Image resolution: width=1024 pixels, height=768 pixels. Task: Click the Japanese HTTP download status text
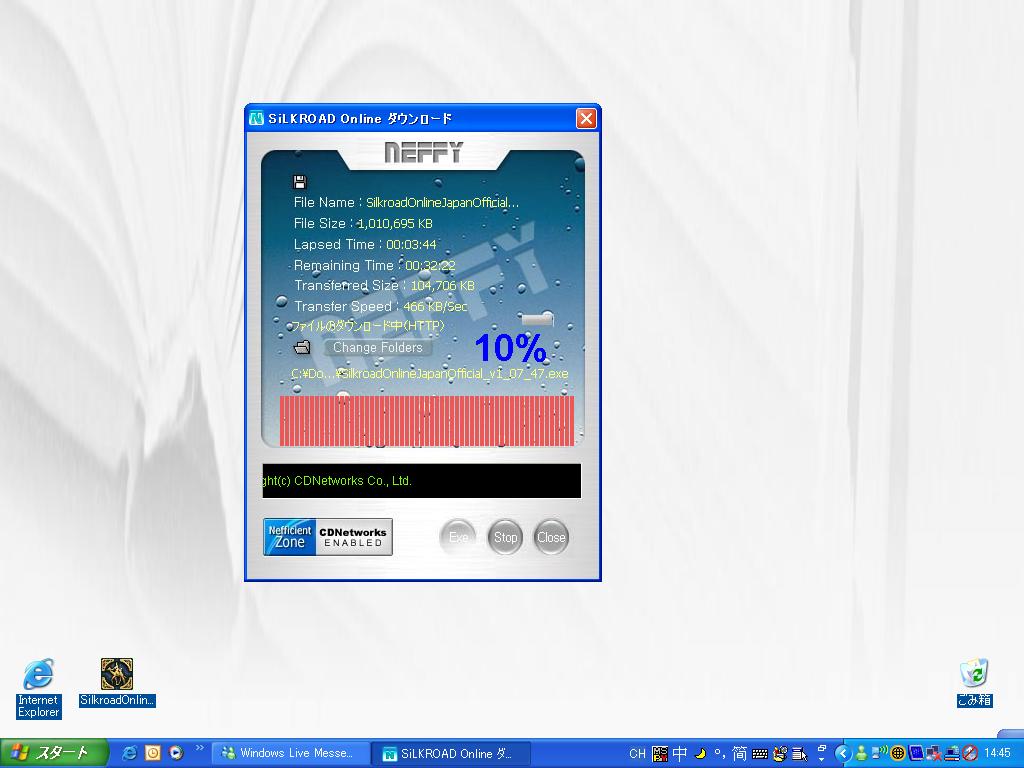(368, 326)
